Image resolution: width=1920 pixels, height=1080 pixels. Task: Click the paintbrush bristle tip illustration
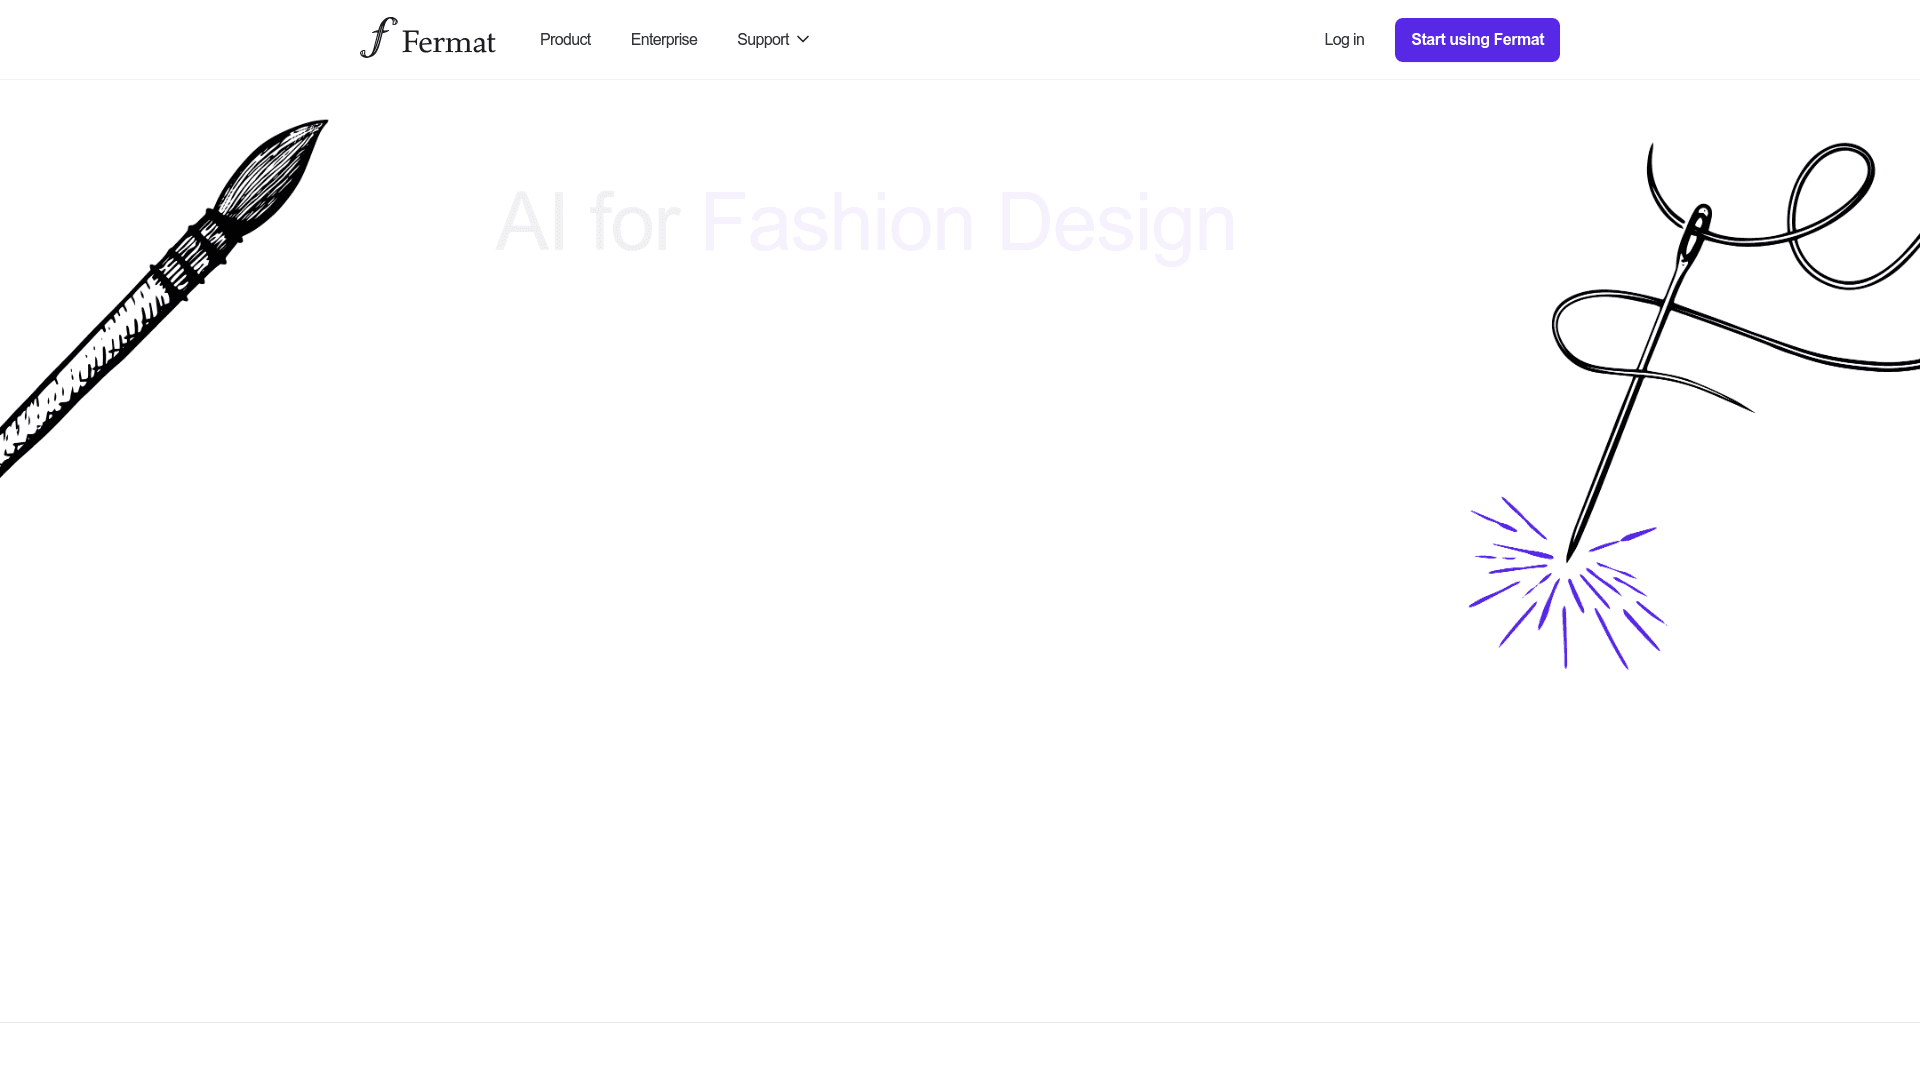tap(272, 170)
